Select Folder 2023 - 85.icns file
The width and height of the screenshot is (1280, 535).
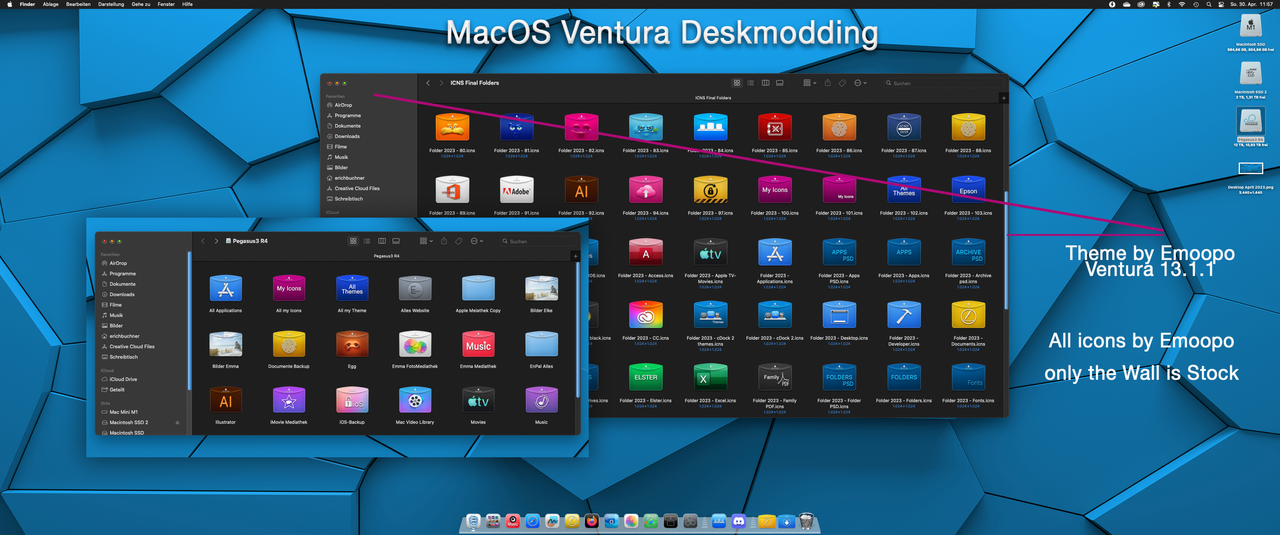tap(775, 127)
